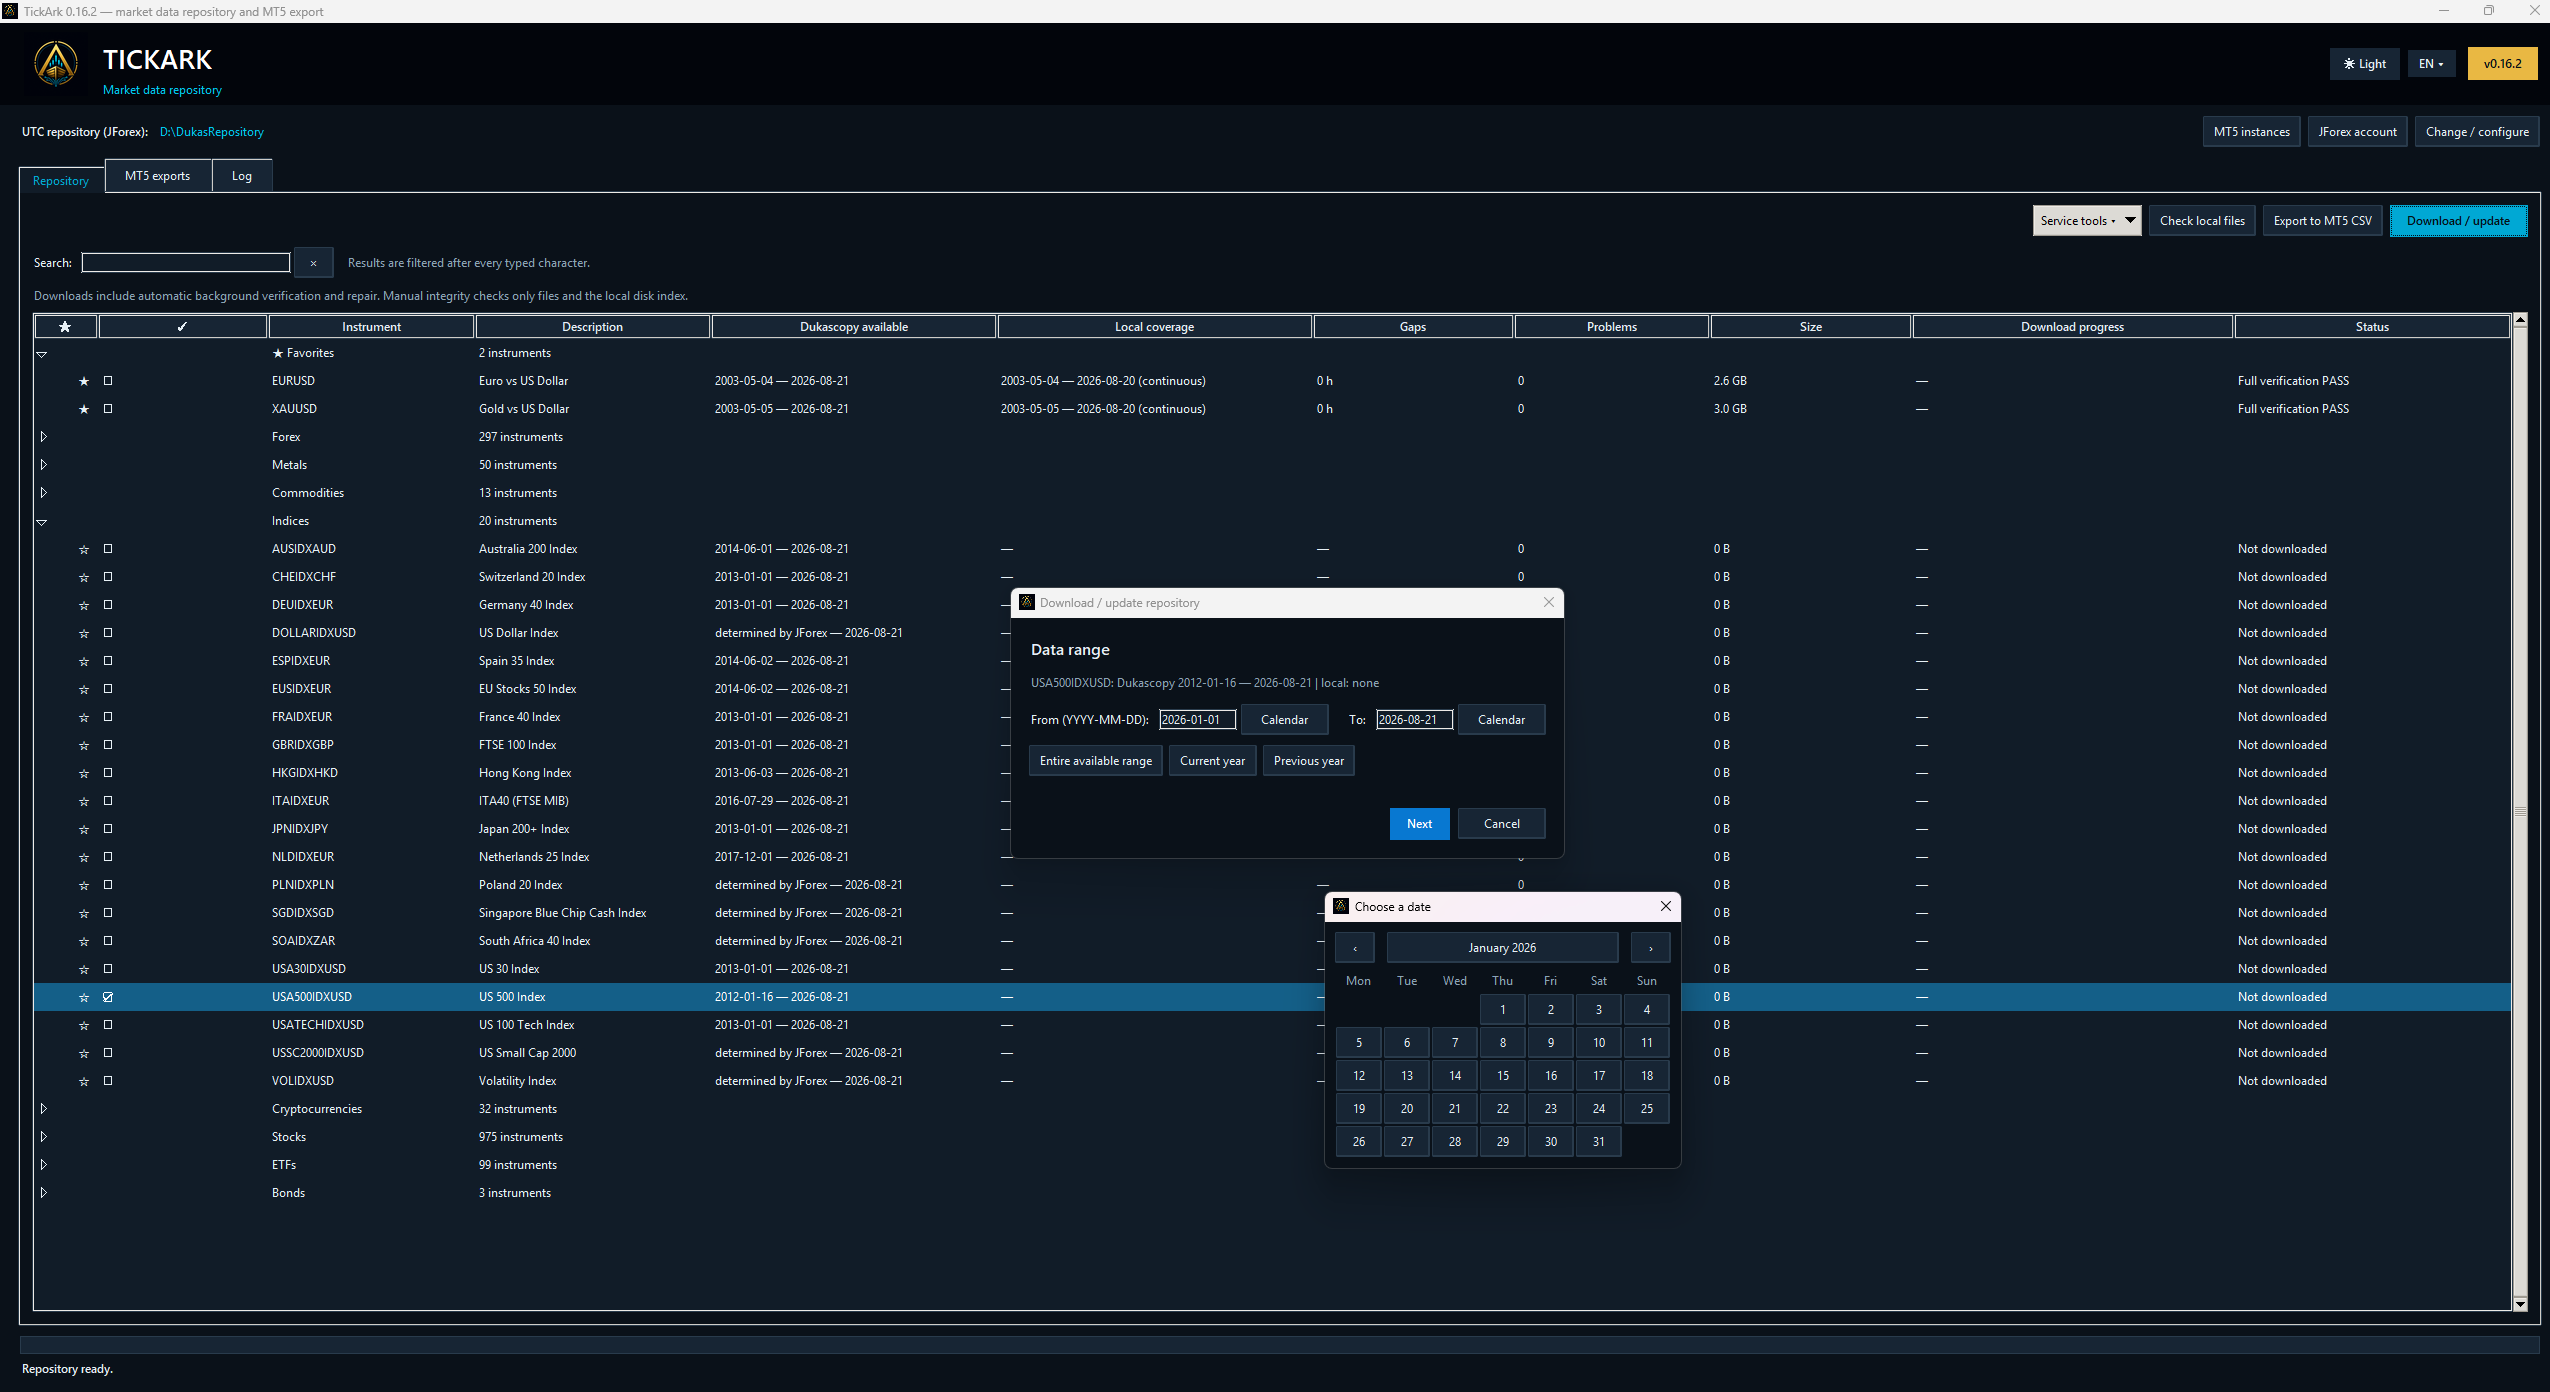Star the USATECHIDXUSD instrument
2550x1392 pixels.
pyautogui.click(x=84, y=1025)
